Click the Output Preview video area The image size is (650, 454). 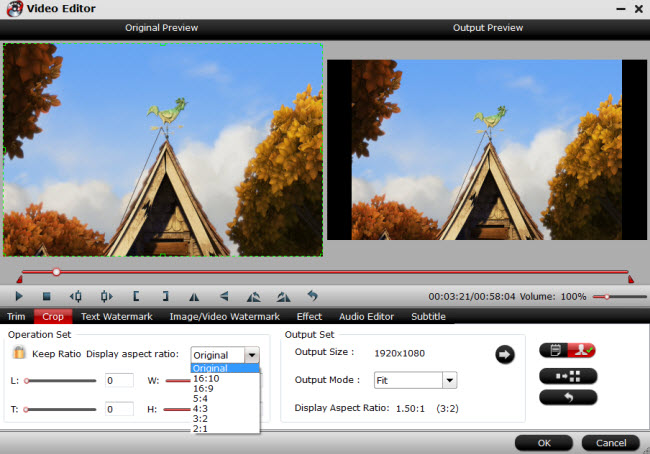pos(487,150)
